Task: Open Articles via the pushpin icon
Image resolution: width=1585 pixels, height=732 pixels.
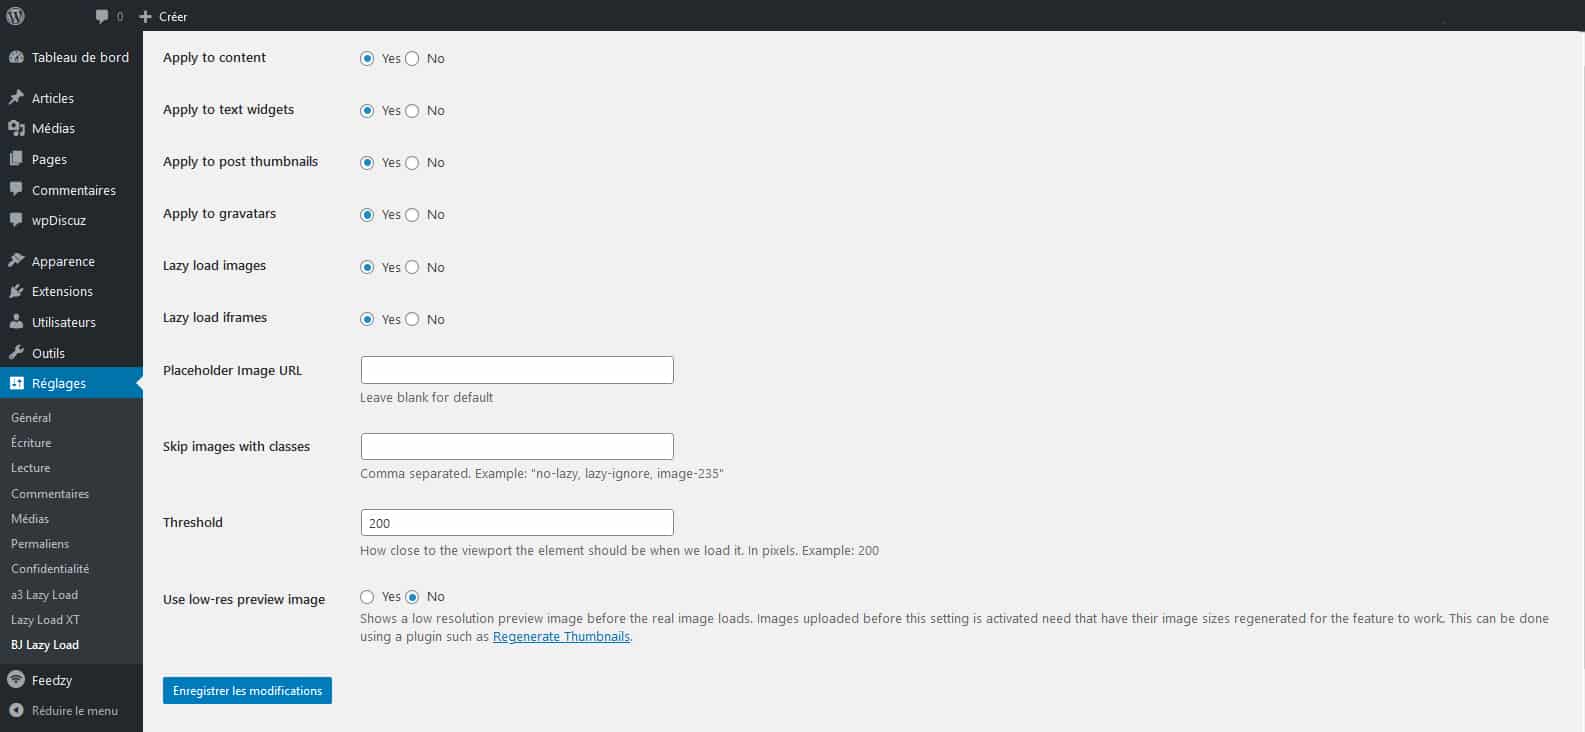Action: [16, 98]
